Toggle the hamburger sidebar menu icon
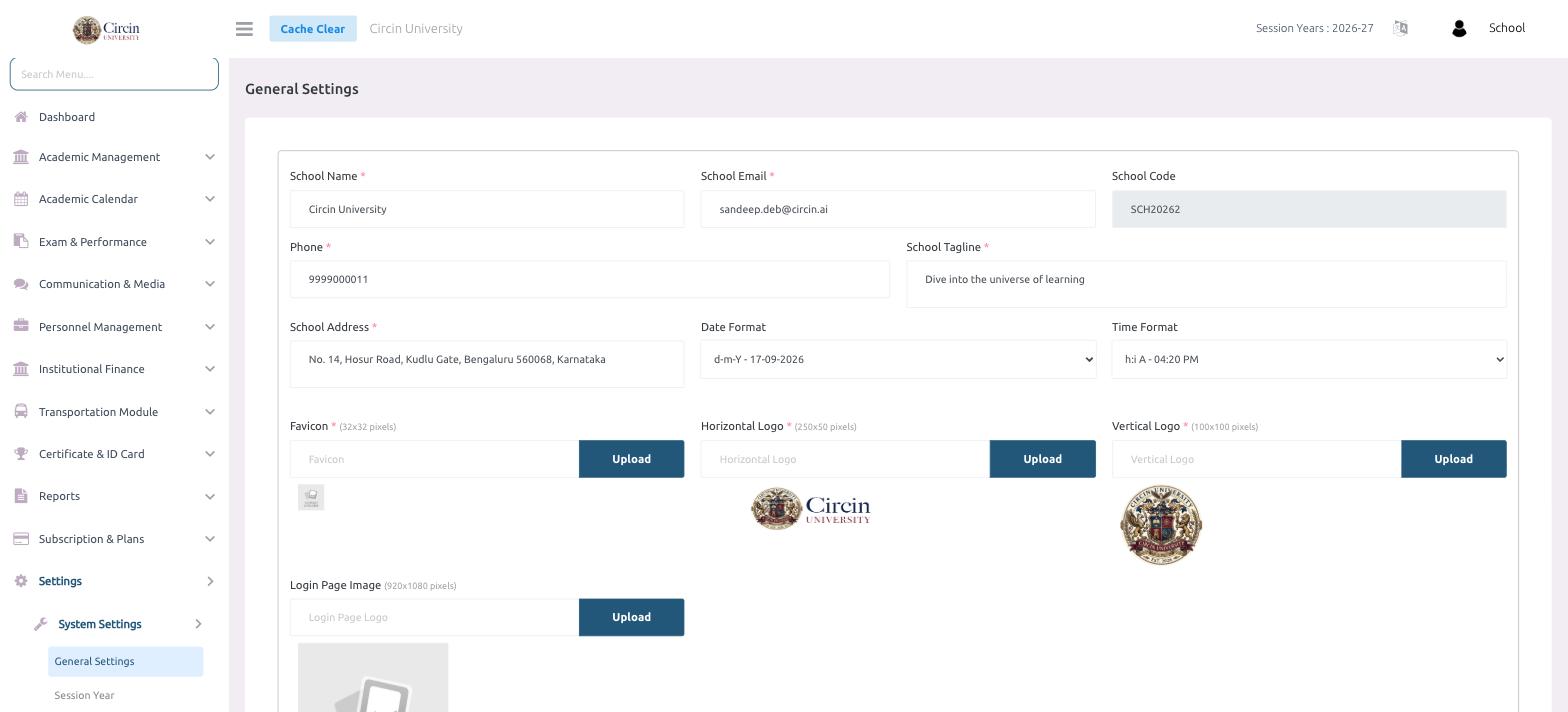Screen dimensions: 1568x712 pyautogui.click(x=244, y=29)
